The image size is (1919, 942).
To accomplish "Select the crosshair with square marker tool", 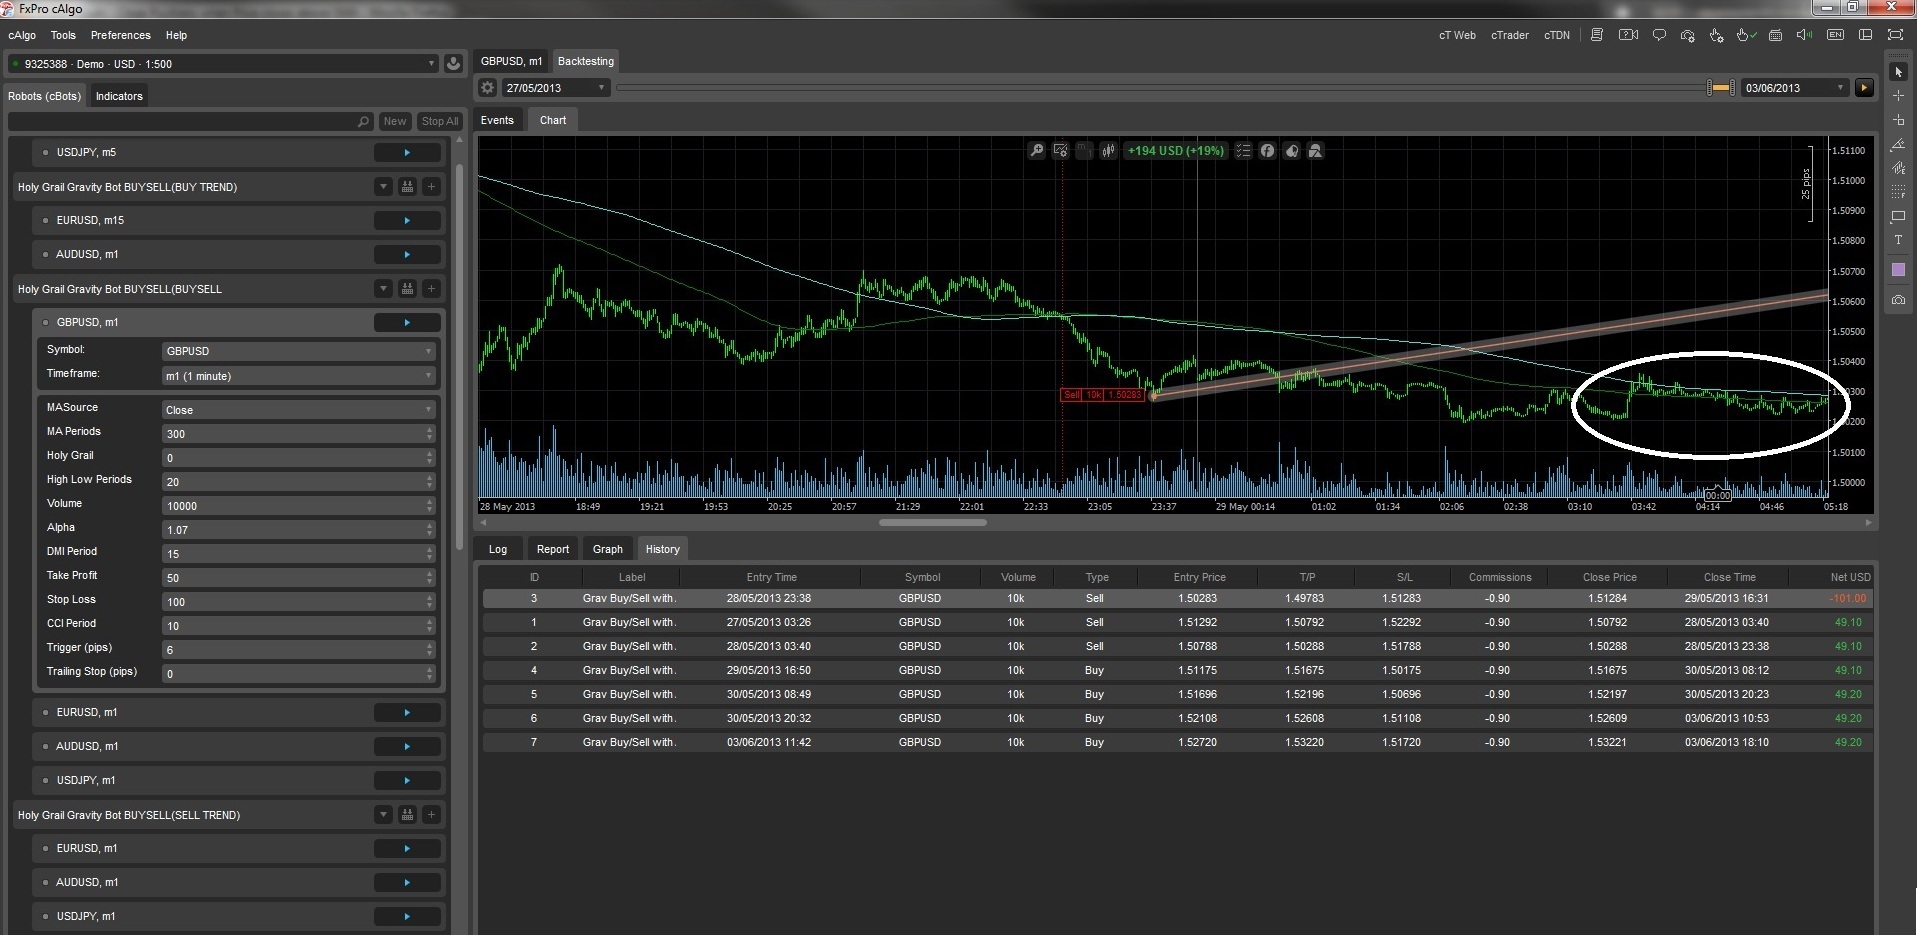I will (1898, 120).
